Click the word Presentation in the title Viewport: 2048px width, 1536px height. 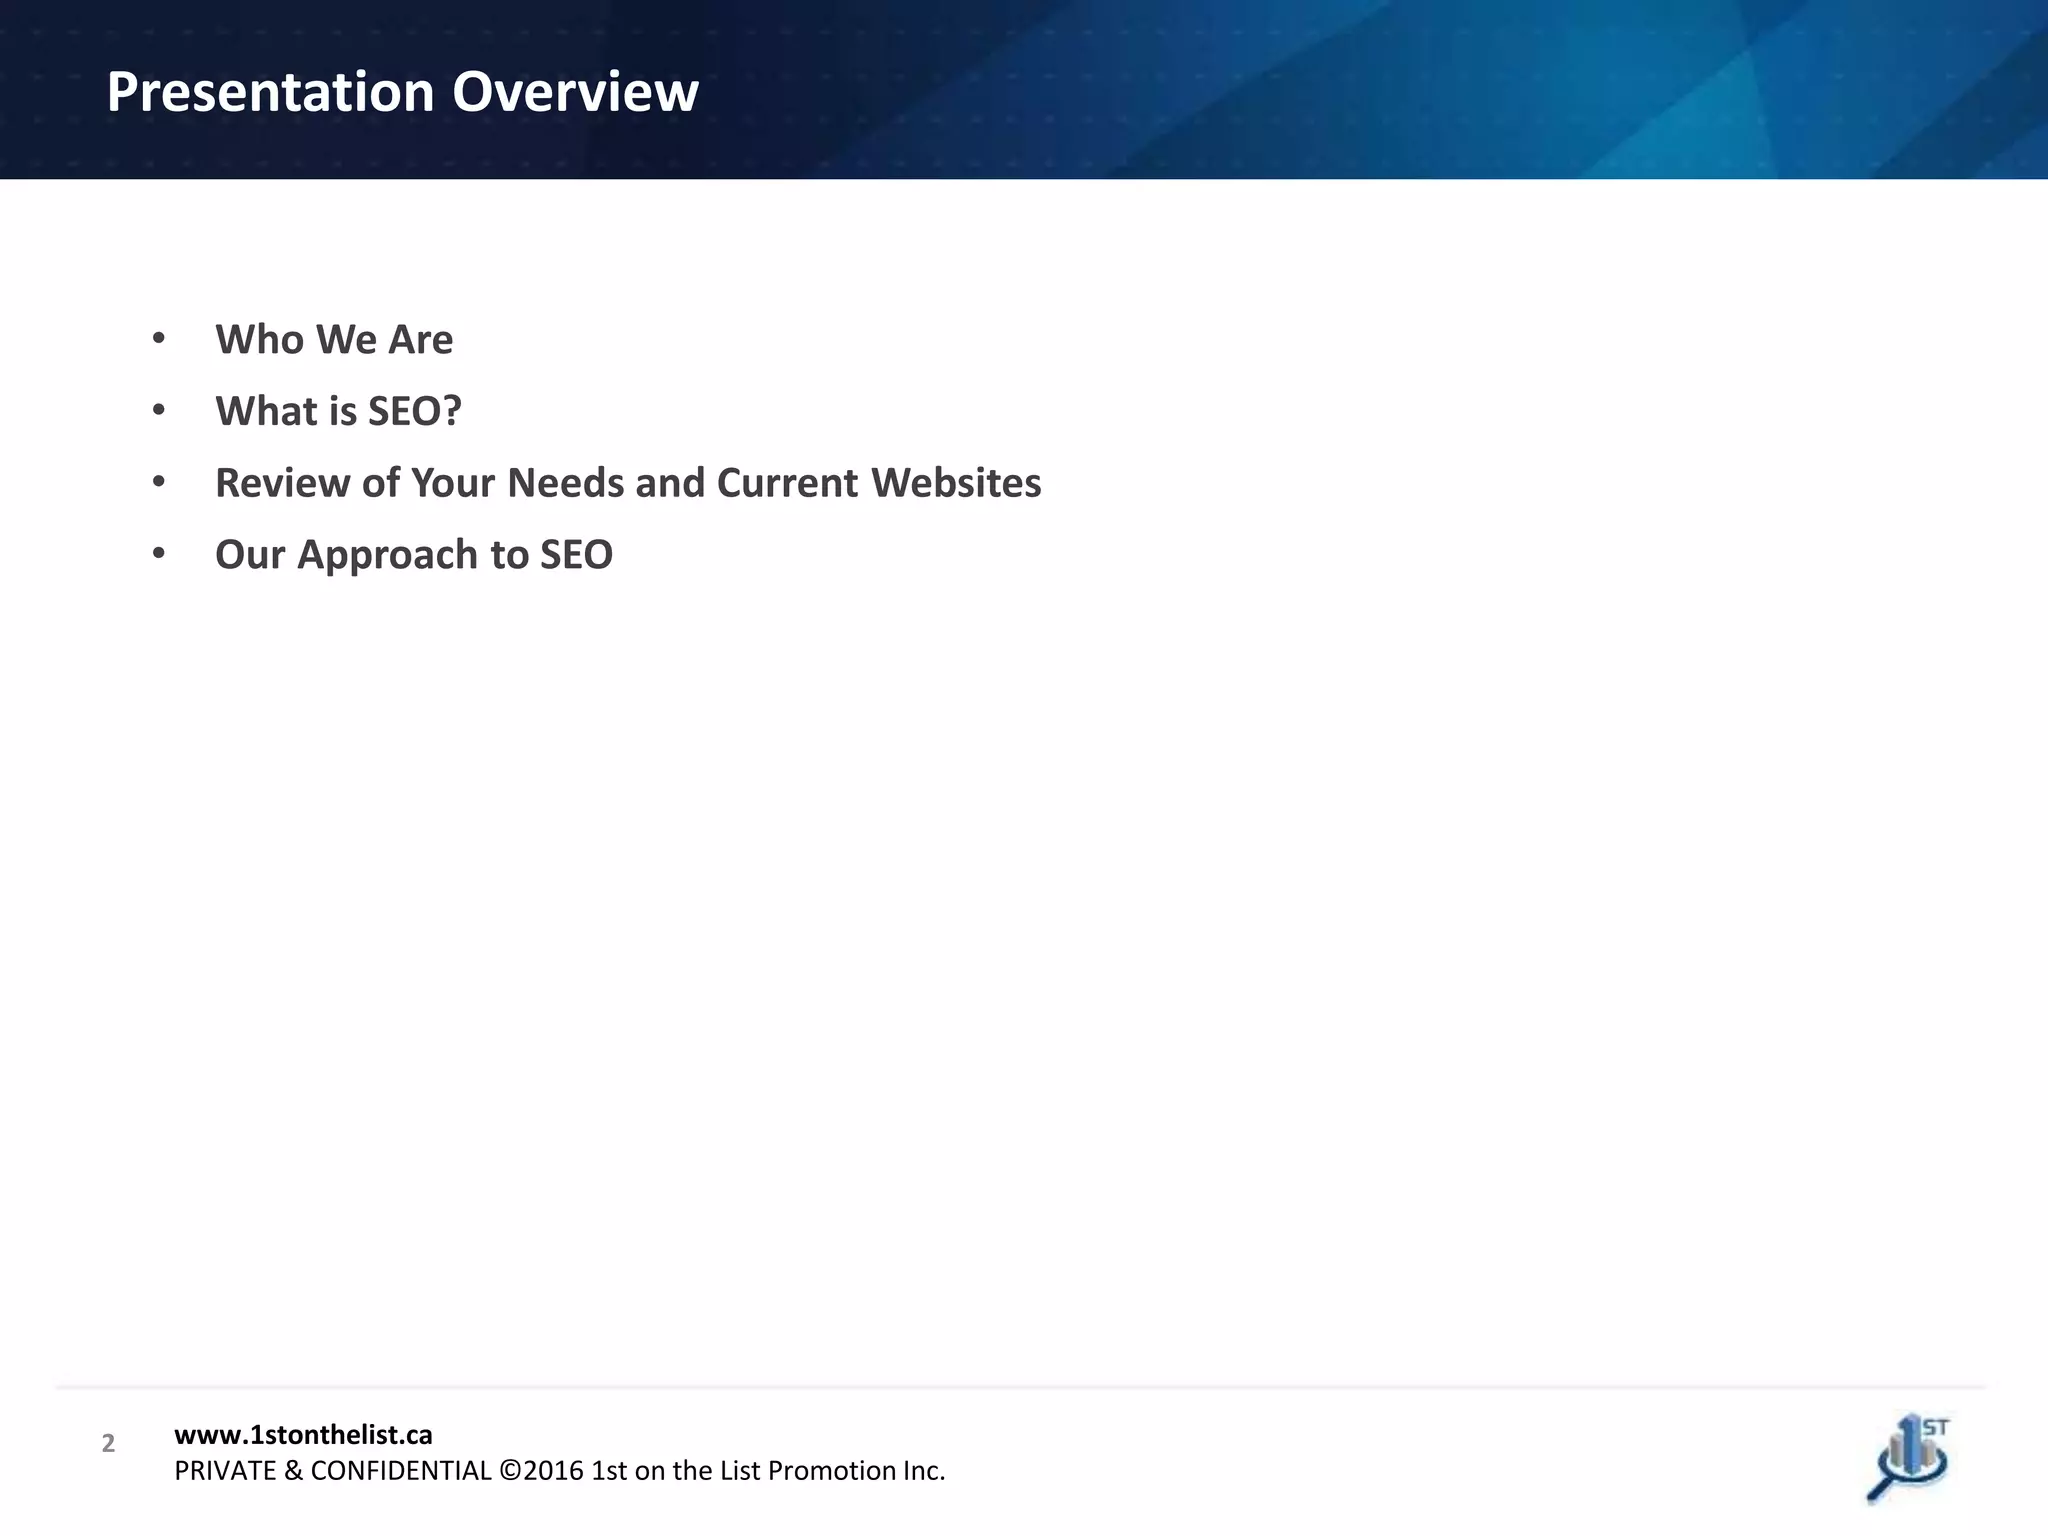[x=270, y=92]
